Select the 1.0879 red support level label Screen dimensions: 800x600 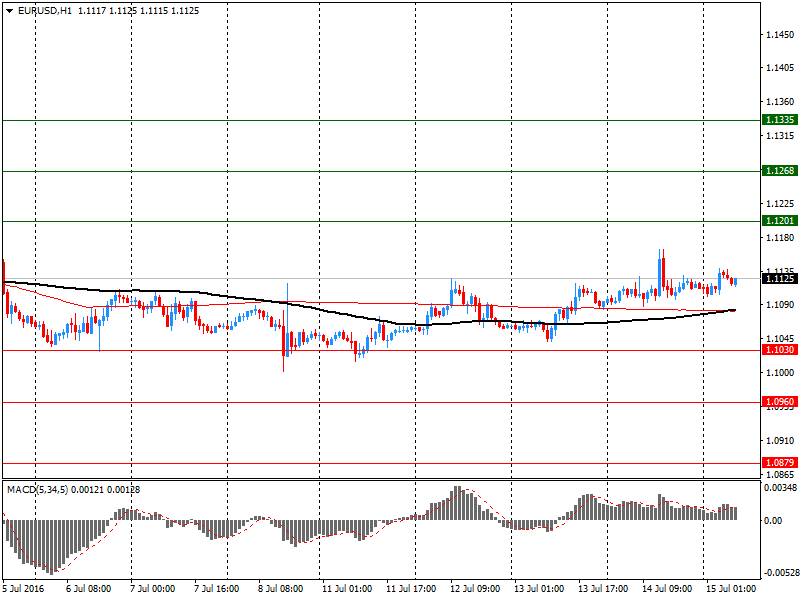click(x=780, y=463)
